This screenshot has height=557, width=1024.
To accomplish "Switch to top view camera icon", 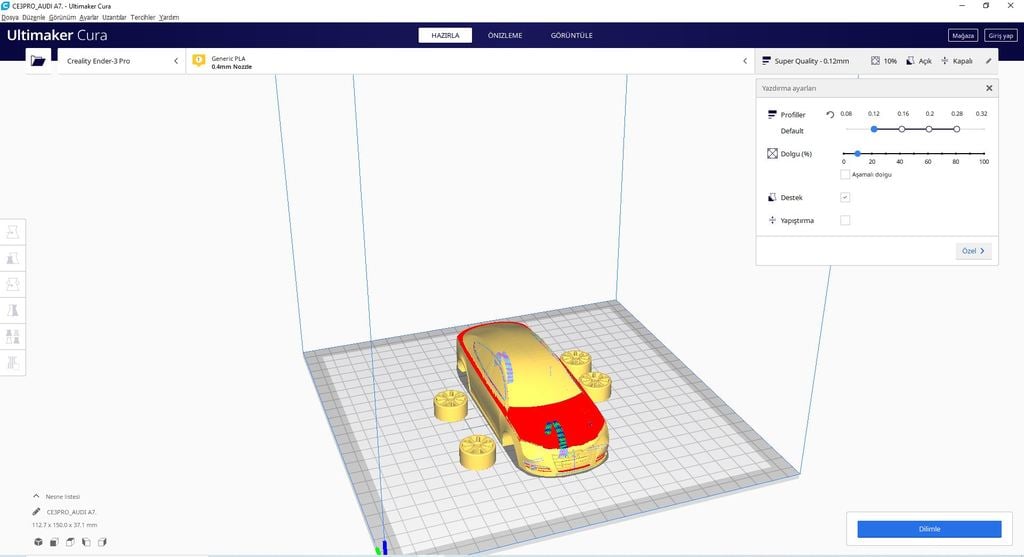I will tap(70, 542).
